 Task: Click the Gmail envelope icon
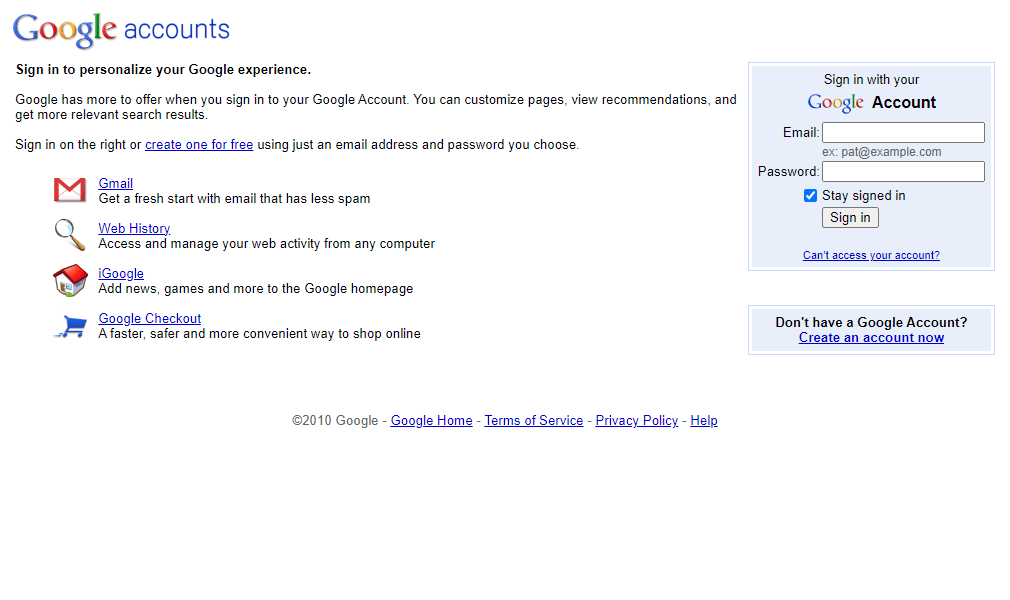(x=70, y=190)
